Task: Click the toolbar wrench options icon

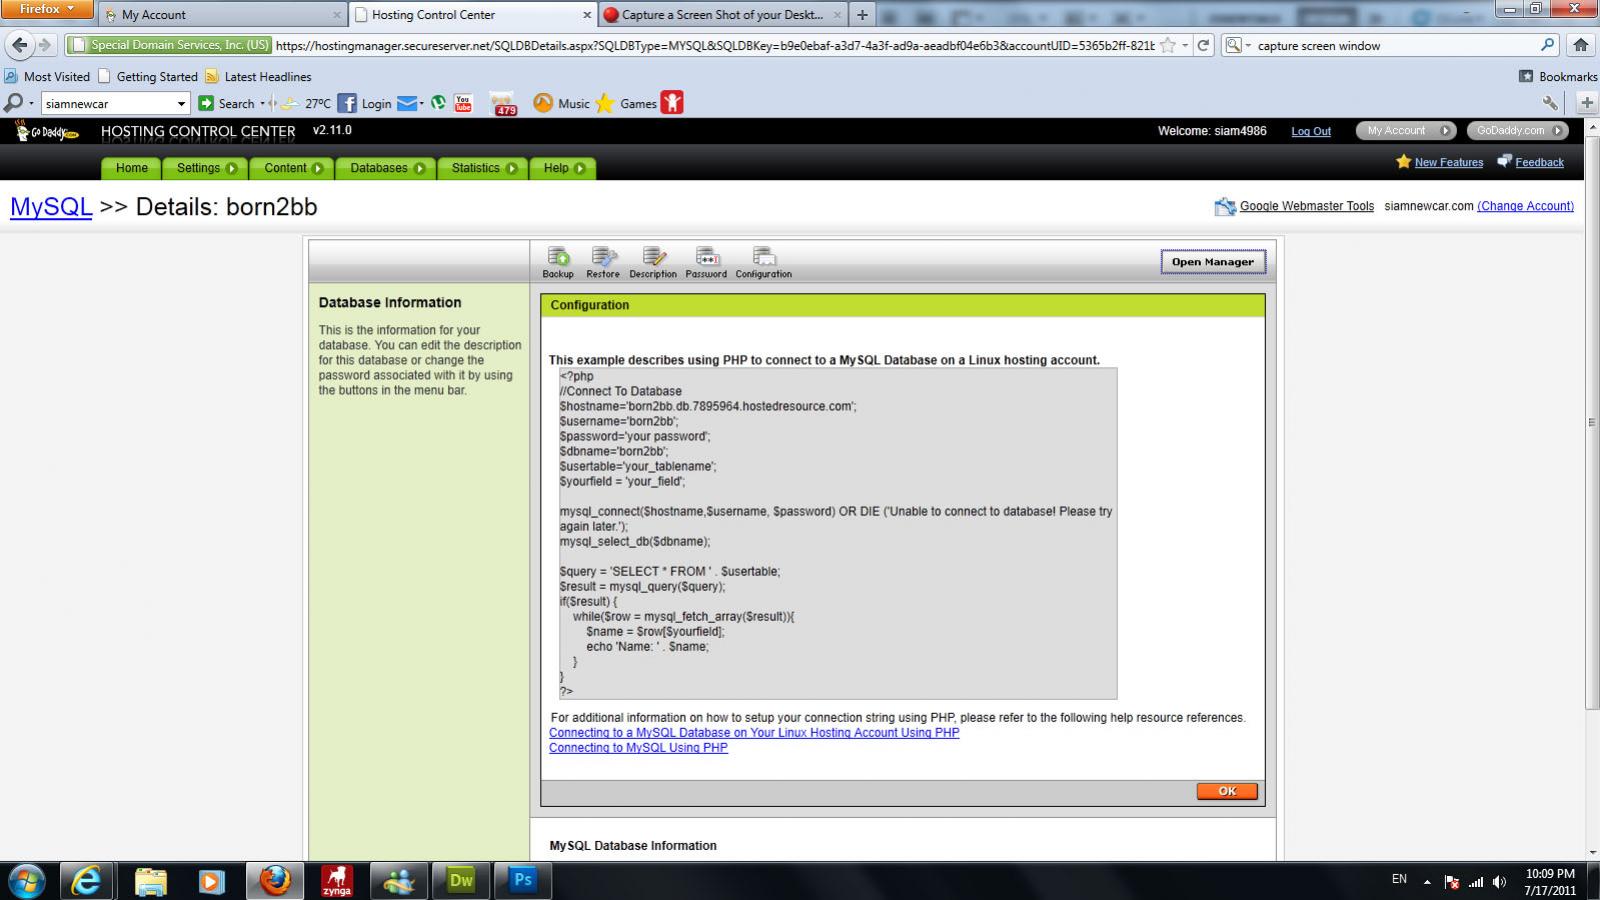Action: pyautogui.click(x=1550, y=103)
